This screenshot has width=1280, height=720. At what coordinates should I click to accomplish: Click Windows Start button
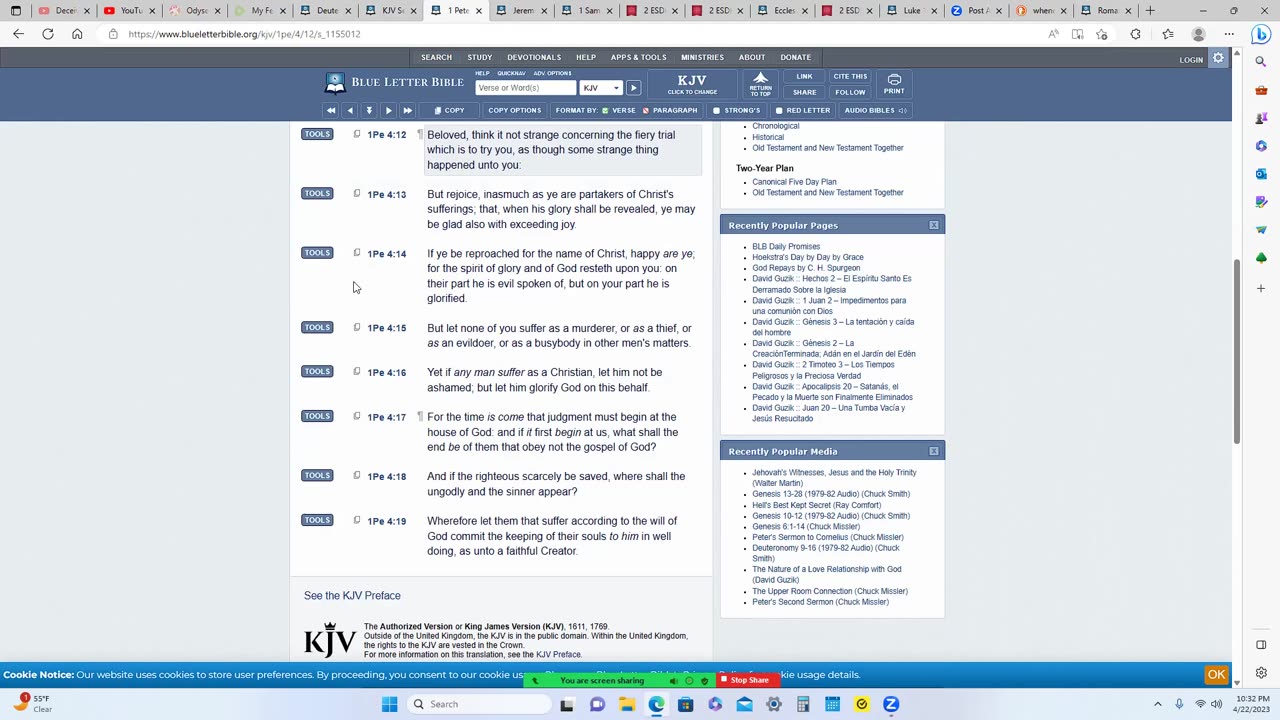coord(390,704)
